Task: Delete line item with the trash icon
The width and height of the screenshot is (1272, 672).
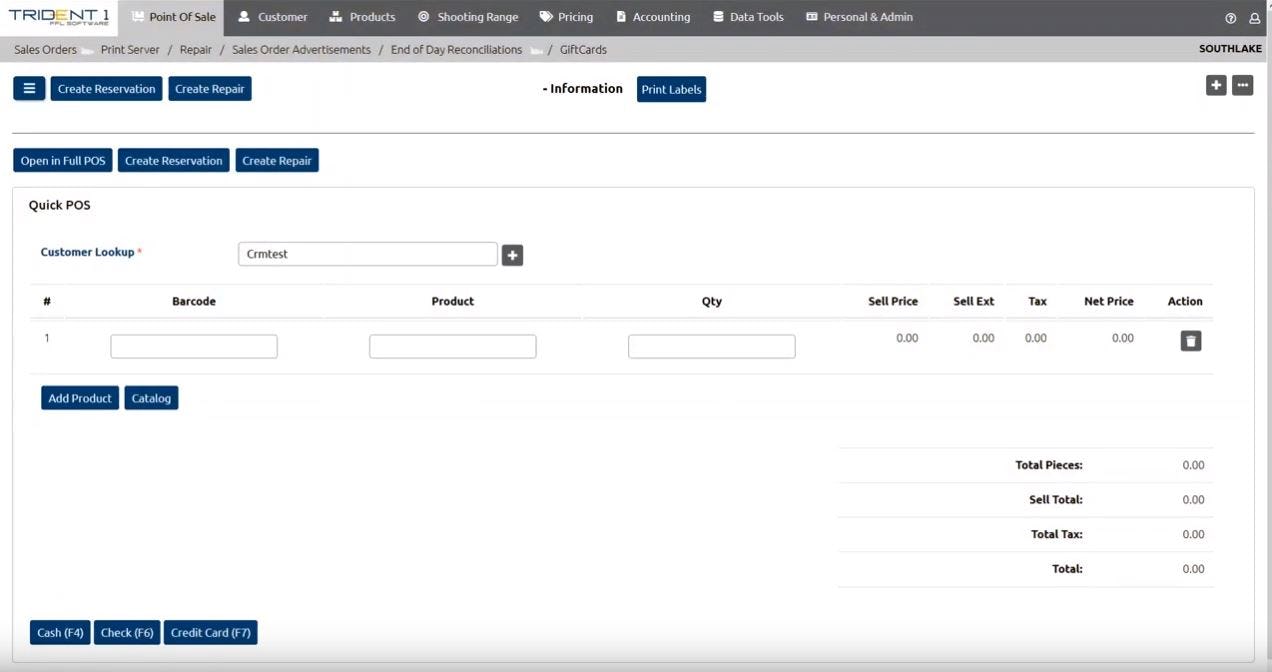Action: tap(1190, 340)
